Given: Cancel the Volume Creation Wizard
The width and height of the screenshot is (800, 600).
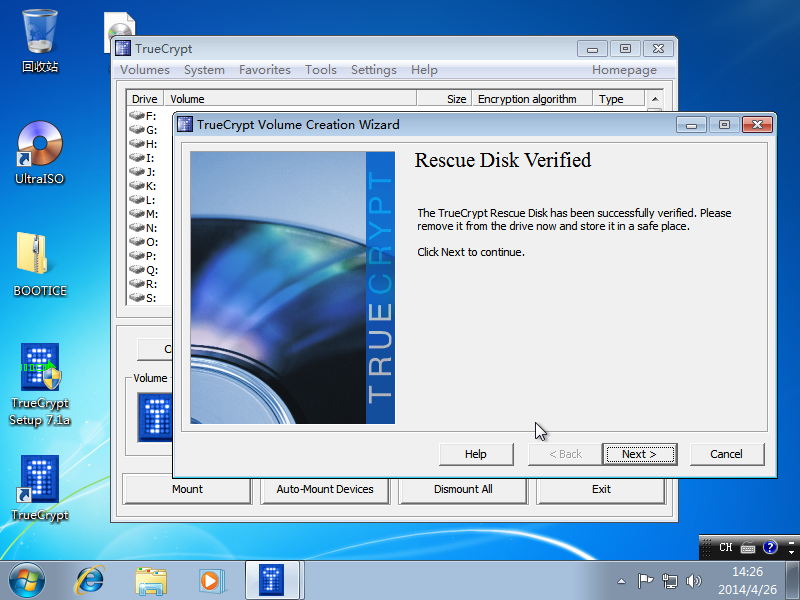Looking at the screenshot, I should 727,454.
